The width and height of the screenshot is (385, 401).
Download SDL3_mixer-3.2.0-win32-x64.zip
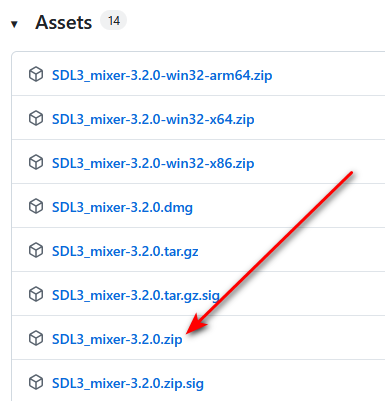(153, 119)
